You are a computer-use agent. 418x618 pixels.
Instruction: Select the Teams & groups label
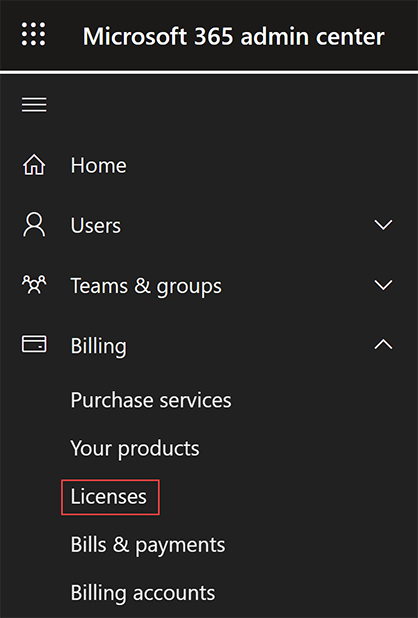click(146, 286)
